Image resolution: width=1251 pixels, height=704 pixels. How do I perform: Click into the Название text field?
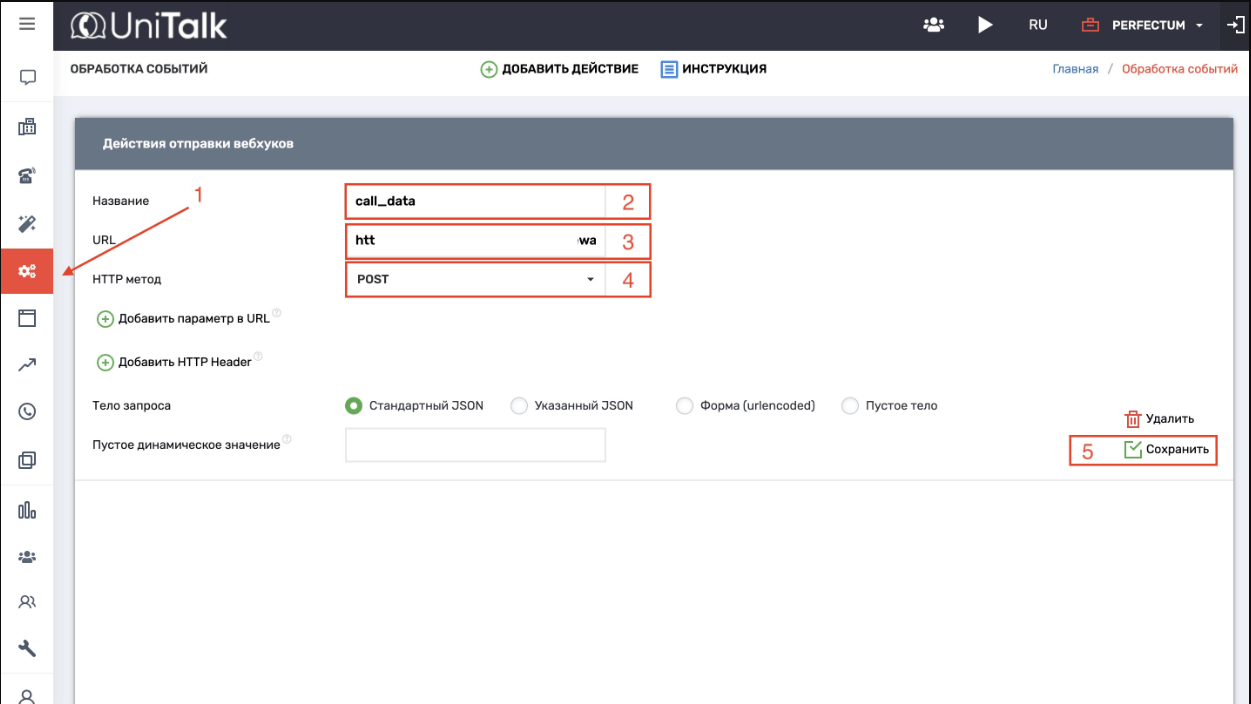[475, 201]
